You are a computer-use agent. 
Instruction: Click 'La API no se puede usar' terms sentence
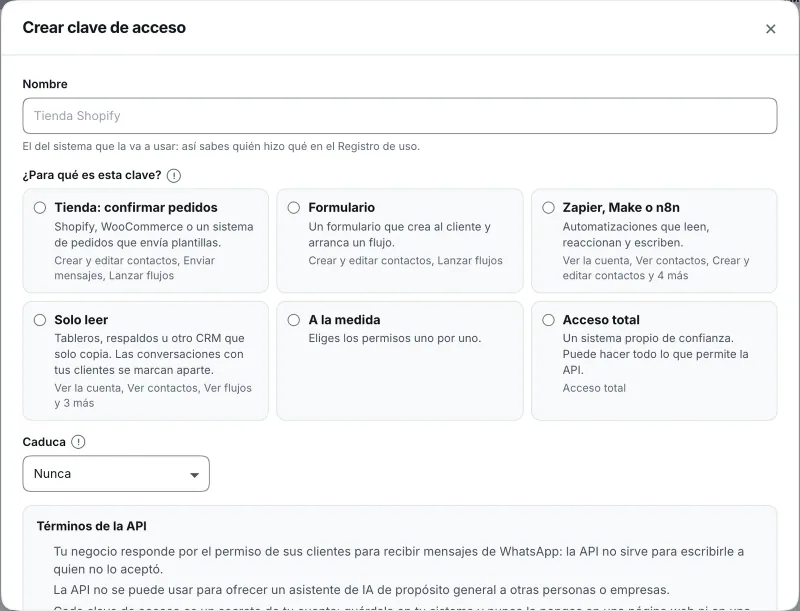tap(361, 590)
